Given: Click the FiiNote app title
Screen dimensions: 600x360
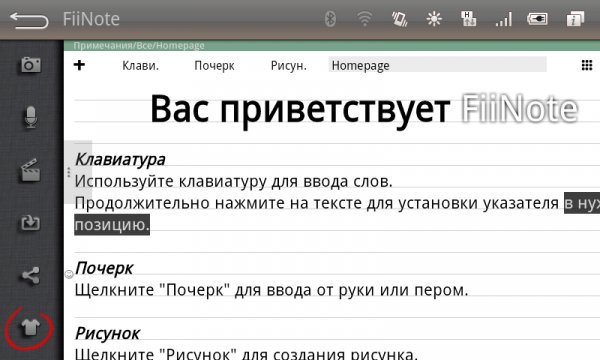Looking at the screenshot, I should (91, 19).
